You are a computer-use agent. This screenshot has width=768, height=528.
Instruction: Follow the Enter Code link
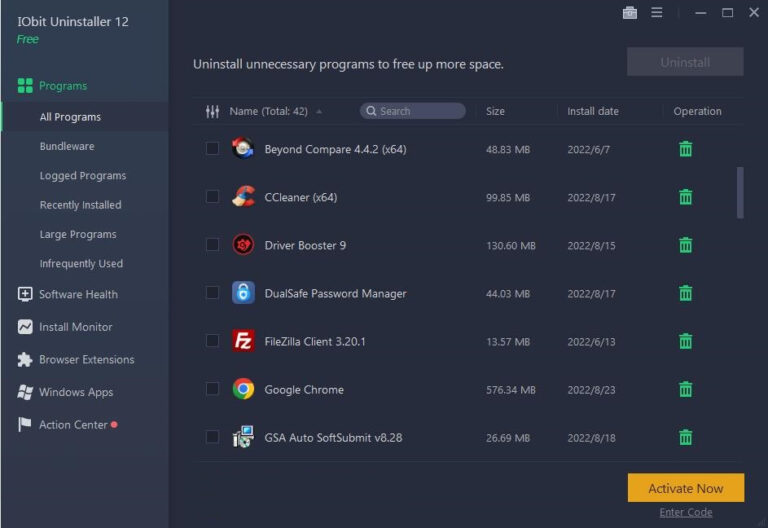[x=685, y=513]
